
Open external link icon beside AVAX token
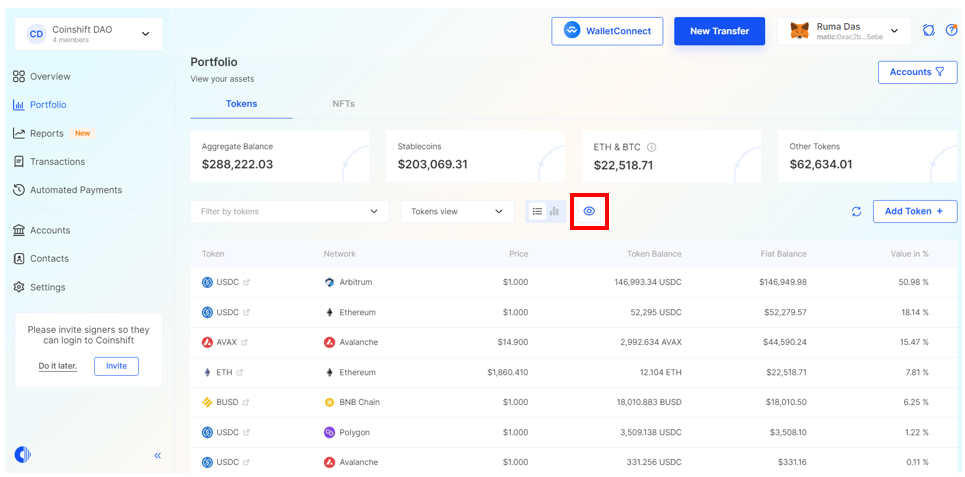[246, 342]
